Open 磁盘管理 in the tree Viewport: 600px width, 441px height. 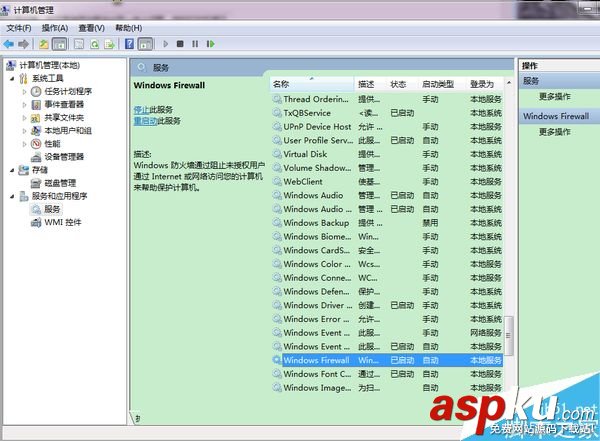click(x=60, y=183)
